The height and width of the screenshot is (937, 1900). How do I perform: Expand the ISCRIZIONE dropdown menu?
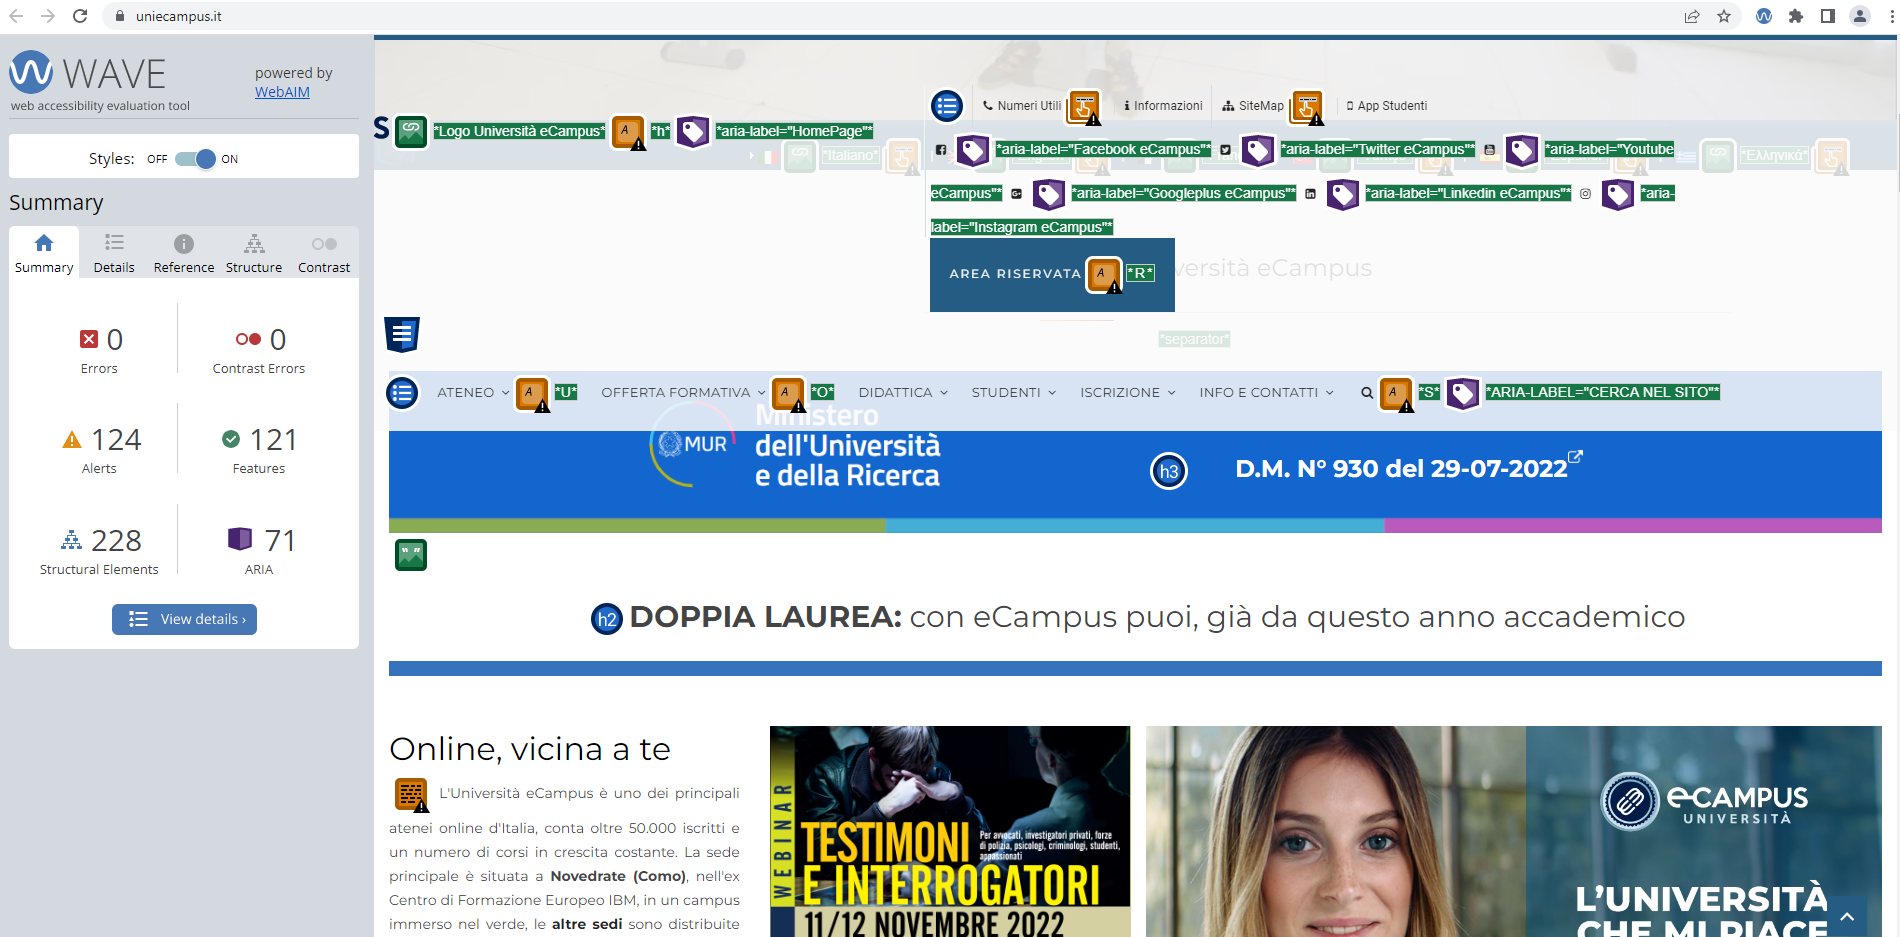tap(1127, 393)
